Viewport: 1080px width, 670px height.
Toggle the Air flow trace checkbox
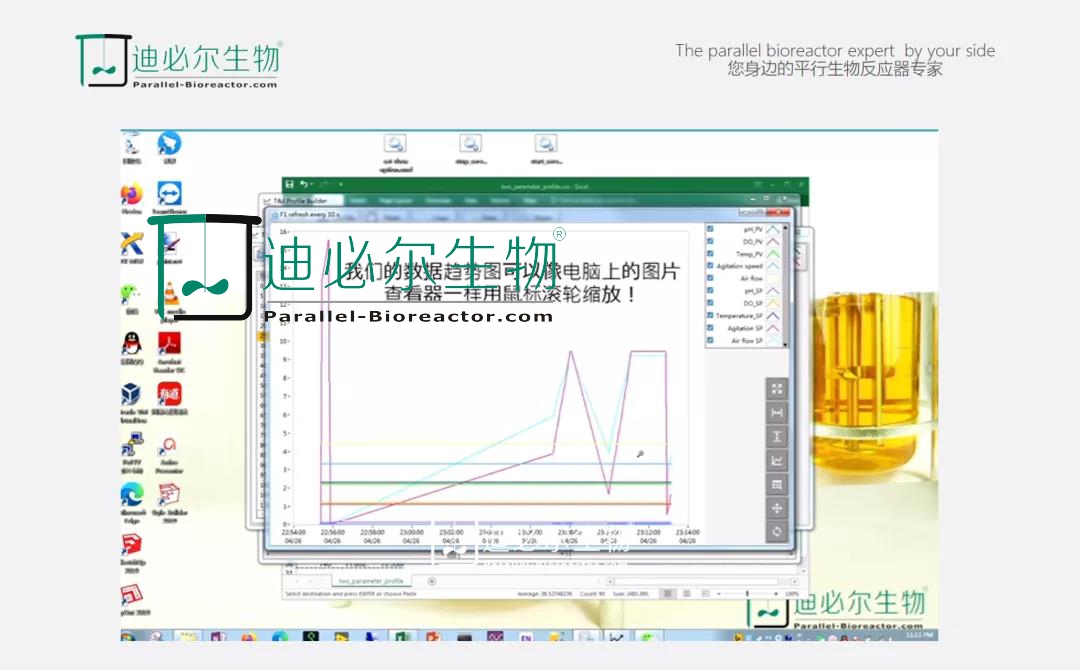click(x=710, y=278)
